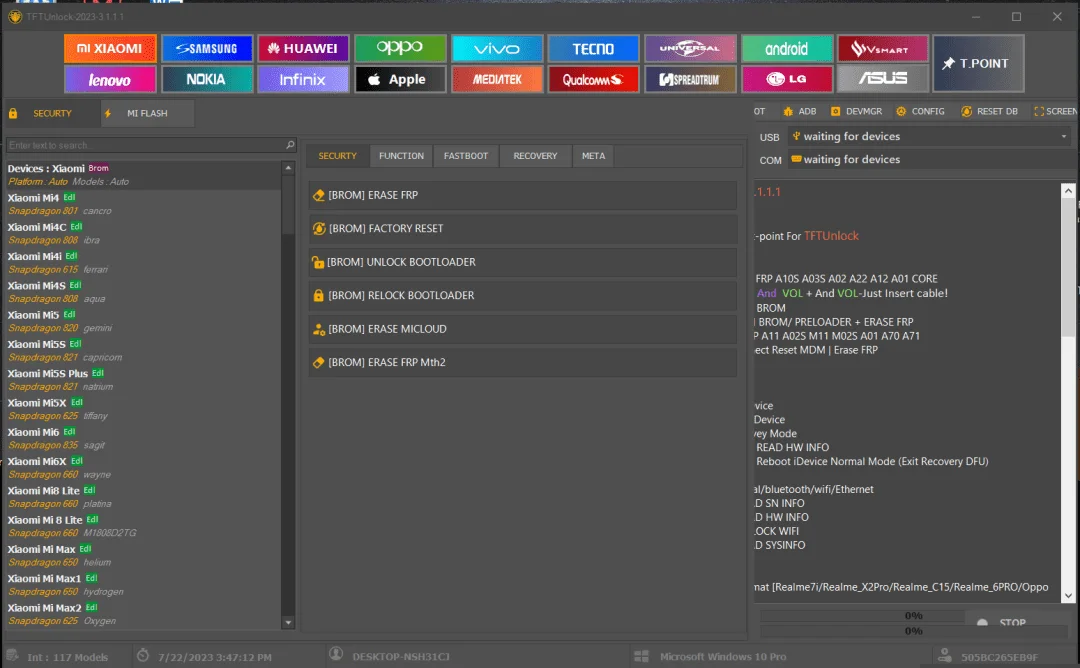Select Xiaomi Mi Max2 model
The image size is (1080, 668).
143,614
